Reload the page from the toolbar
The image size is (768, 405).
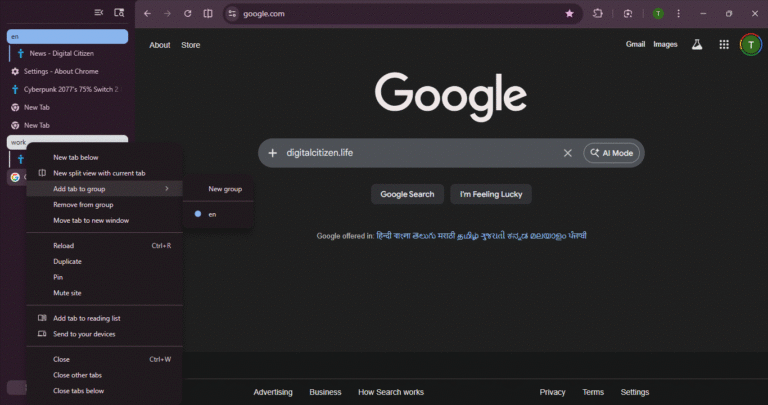(x=188, y=14)
